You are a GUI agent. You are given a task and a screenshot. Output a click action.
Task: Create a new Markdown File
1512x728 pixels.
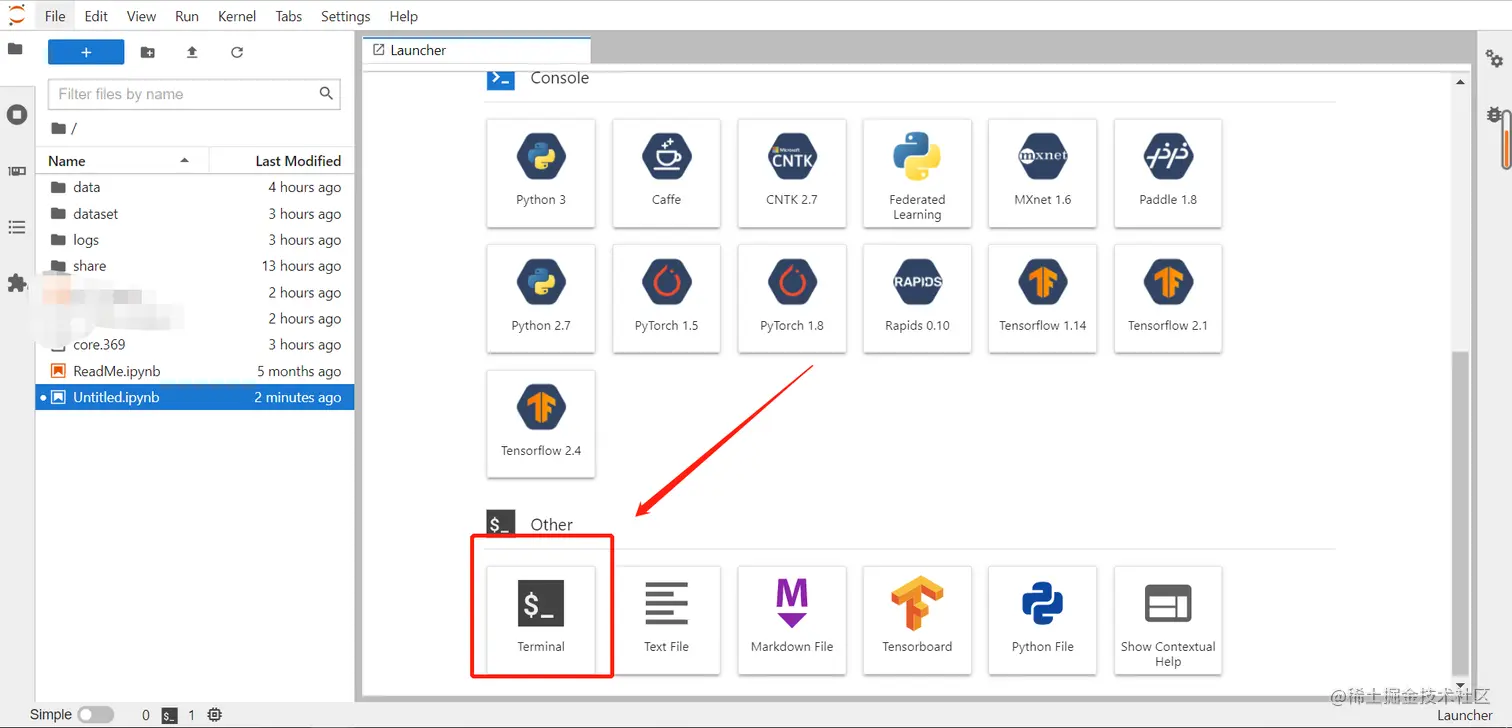792,619
